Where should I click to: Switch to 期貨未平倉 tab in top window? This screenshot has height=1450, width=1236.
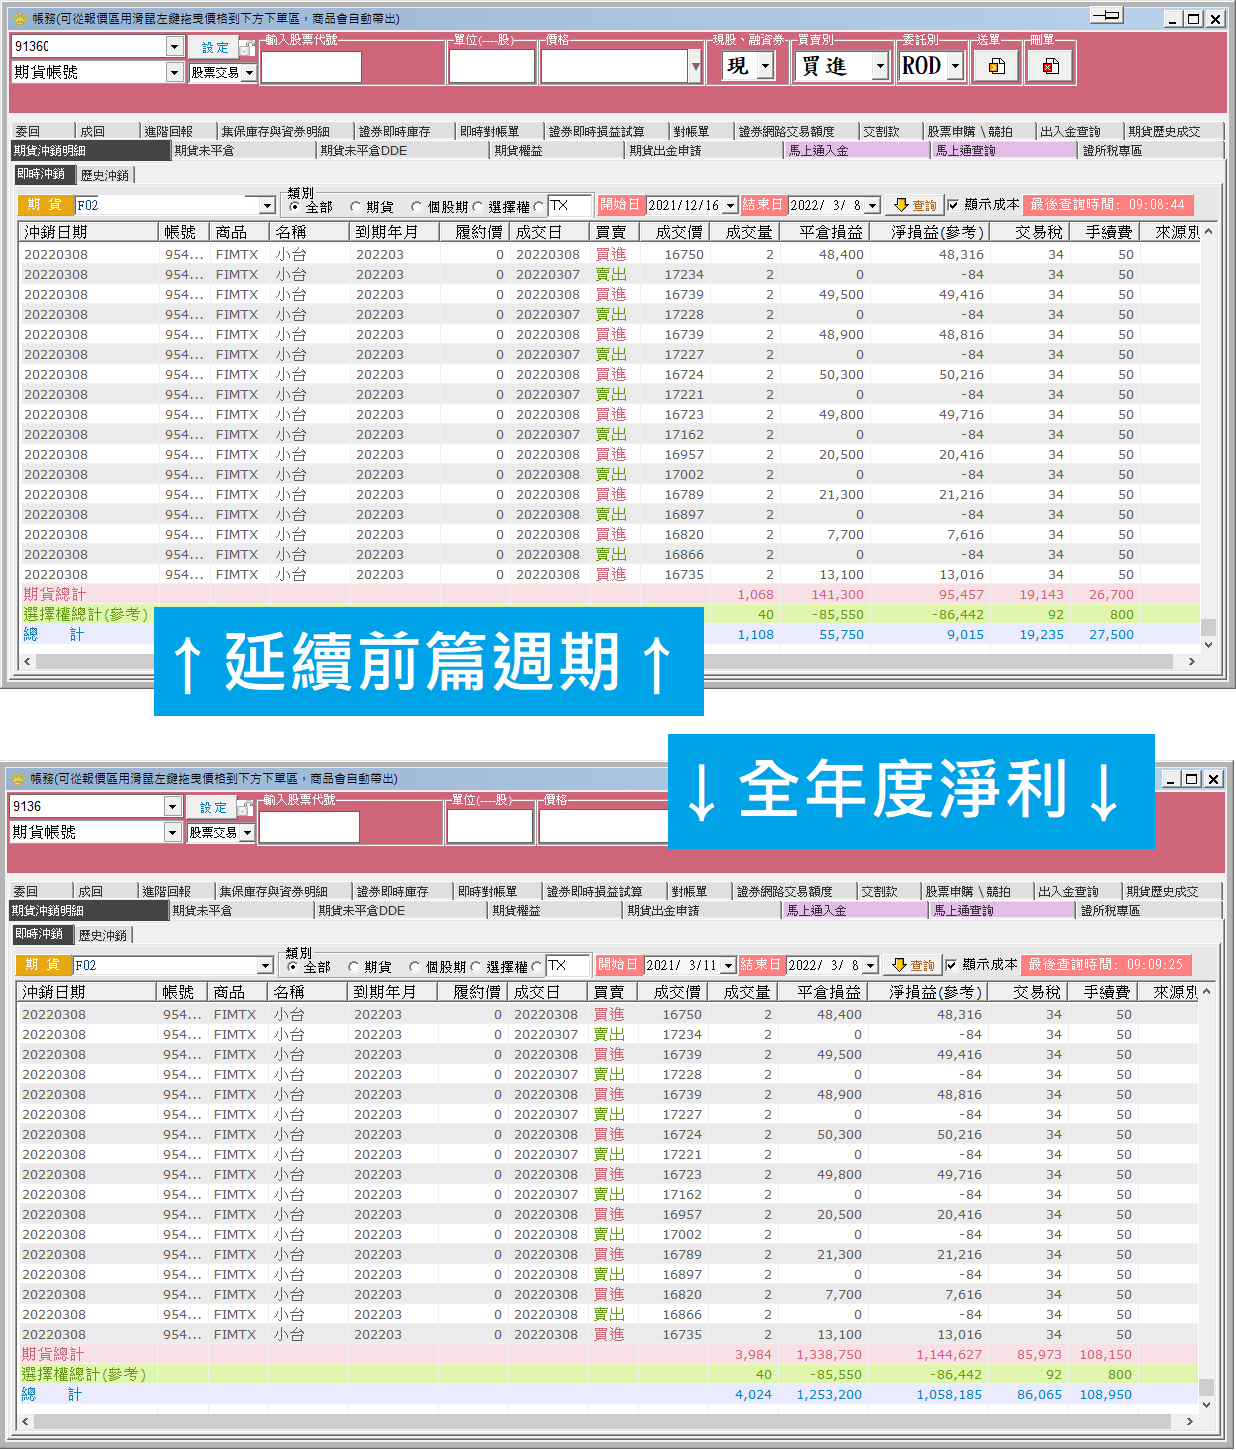(x=204, y=150)
